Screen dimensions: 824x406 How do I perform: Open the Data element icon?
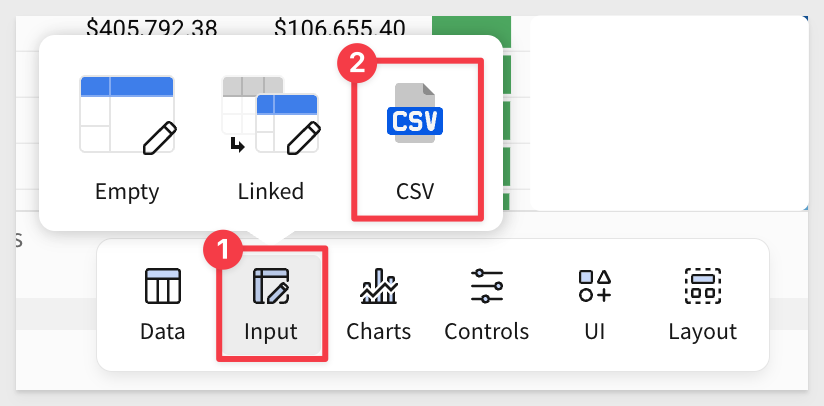[x=163, y=286]
